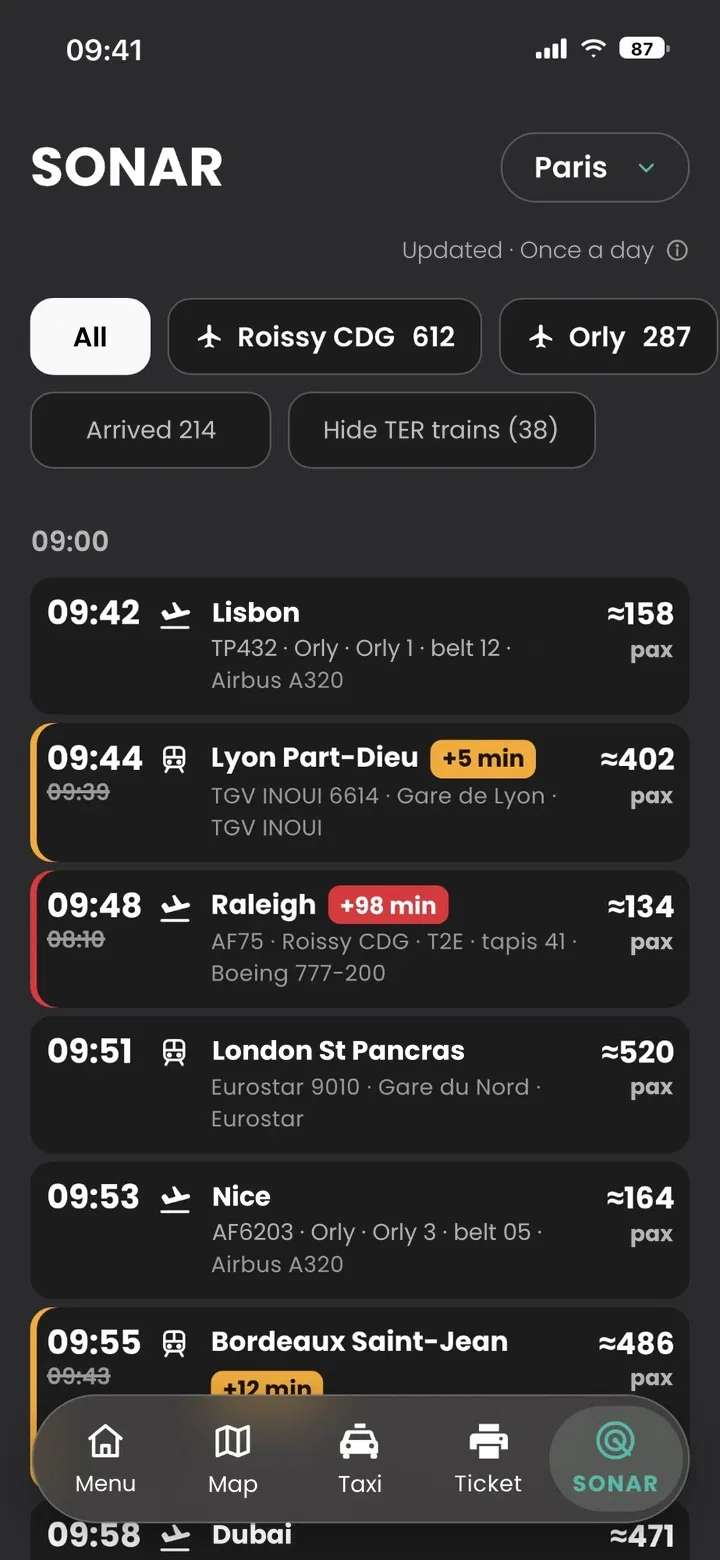Tap the +98 min delay badge
Viewport: 720px width, 1560px height.
tap(388, 906)
